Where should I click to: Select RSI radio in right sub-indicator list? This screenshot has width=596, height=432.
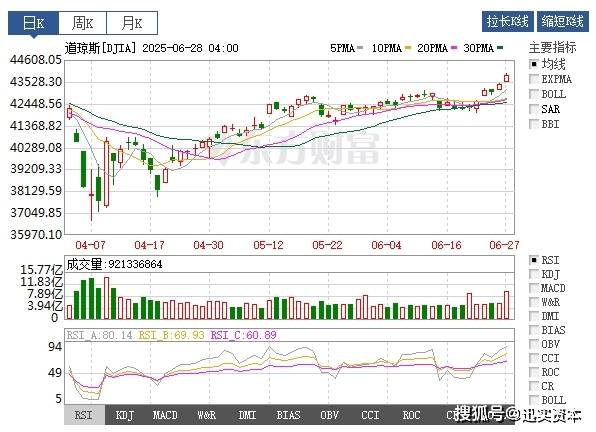pyautogui.click(x=534, y=260)
